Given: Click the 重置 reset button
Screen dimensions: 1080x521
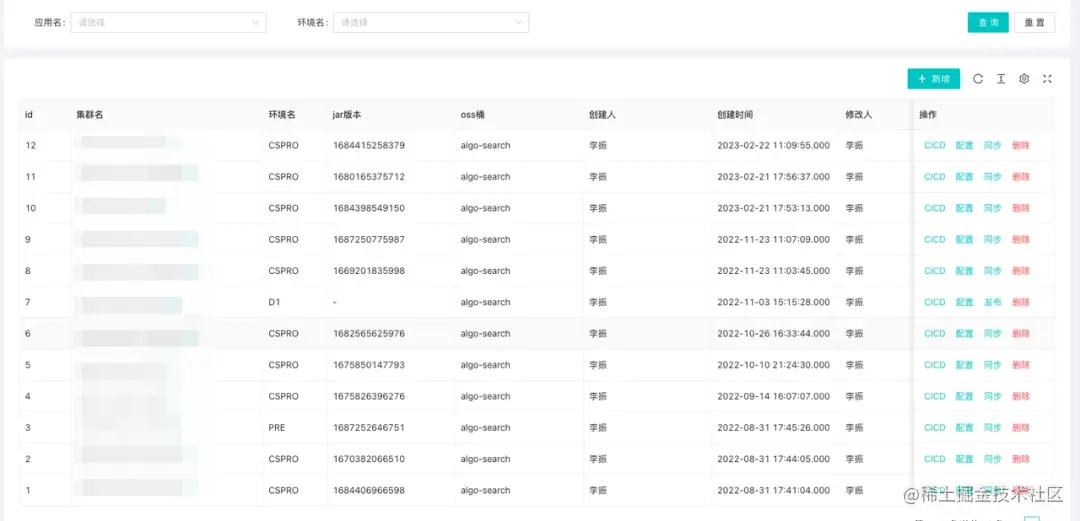Looking at the screenshot, I should pos(1035,22).
